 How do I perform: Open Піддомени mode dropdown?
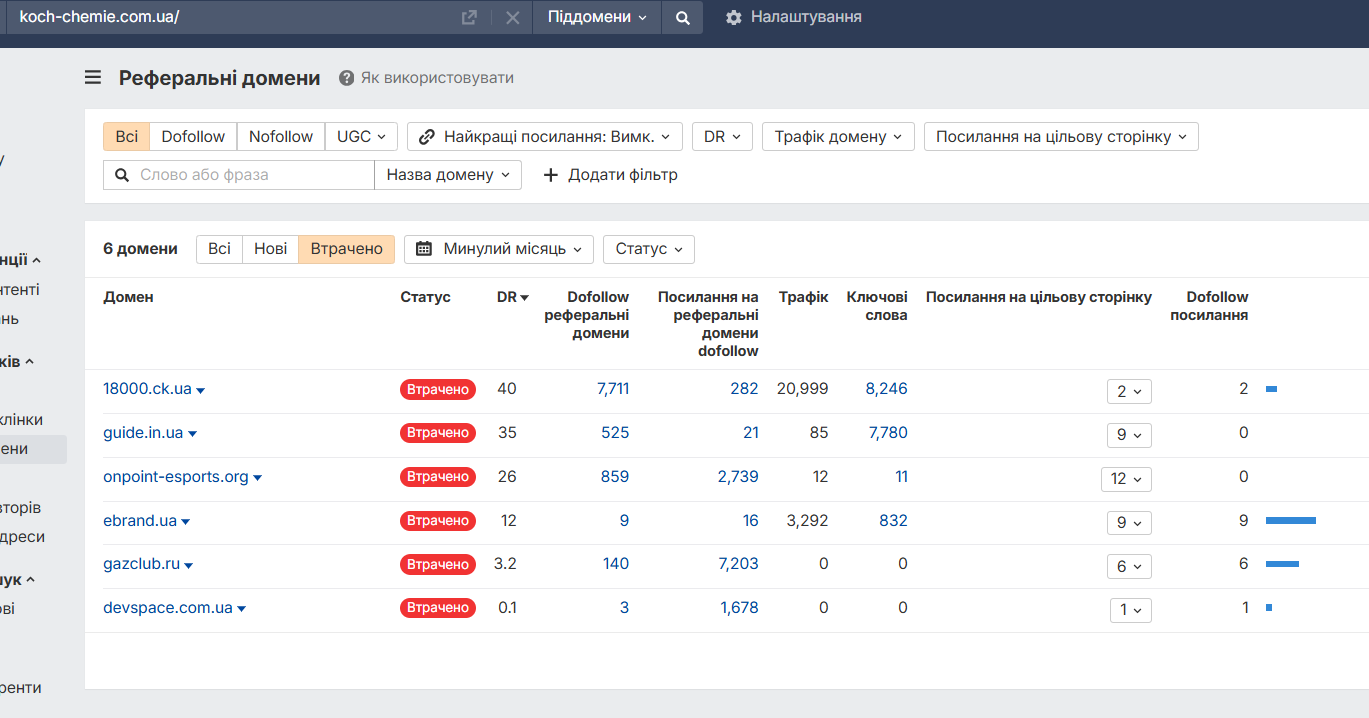597,17
